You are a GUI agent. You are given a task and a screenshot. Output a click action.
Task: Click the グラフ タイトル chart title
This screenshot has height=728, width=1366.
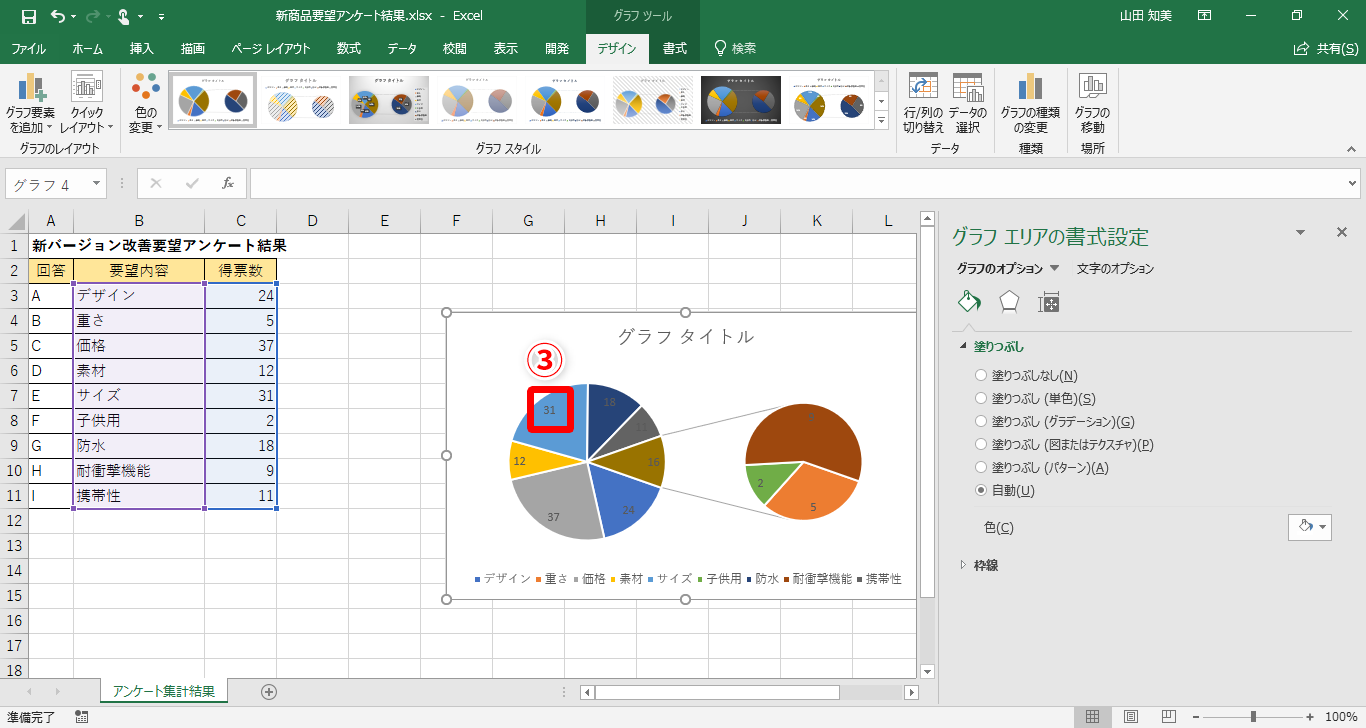point(686,337)
